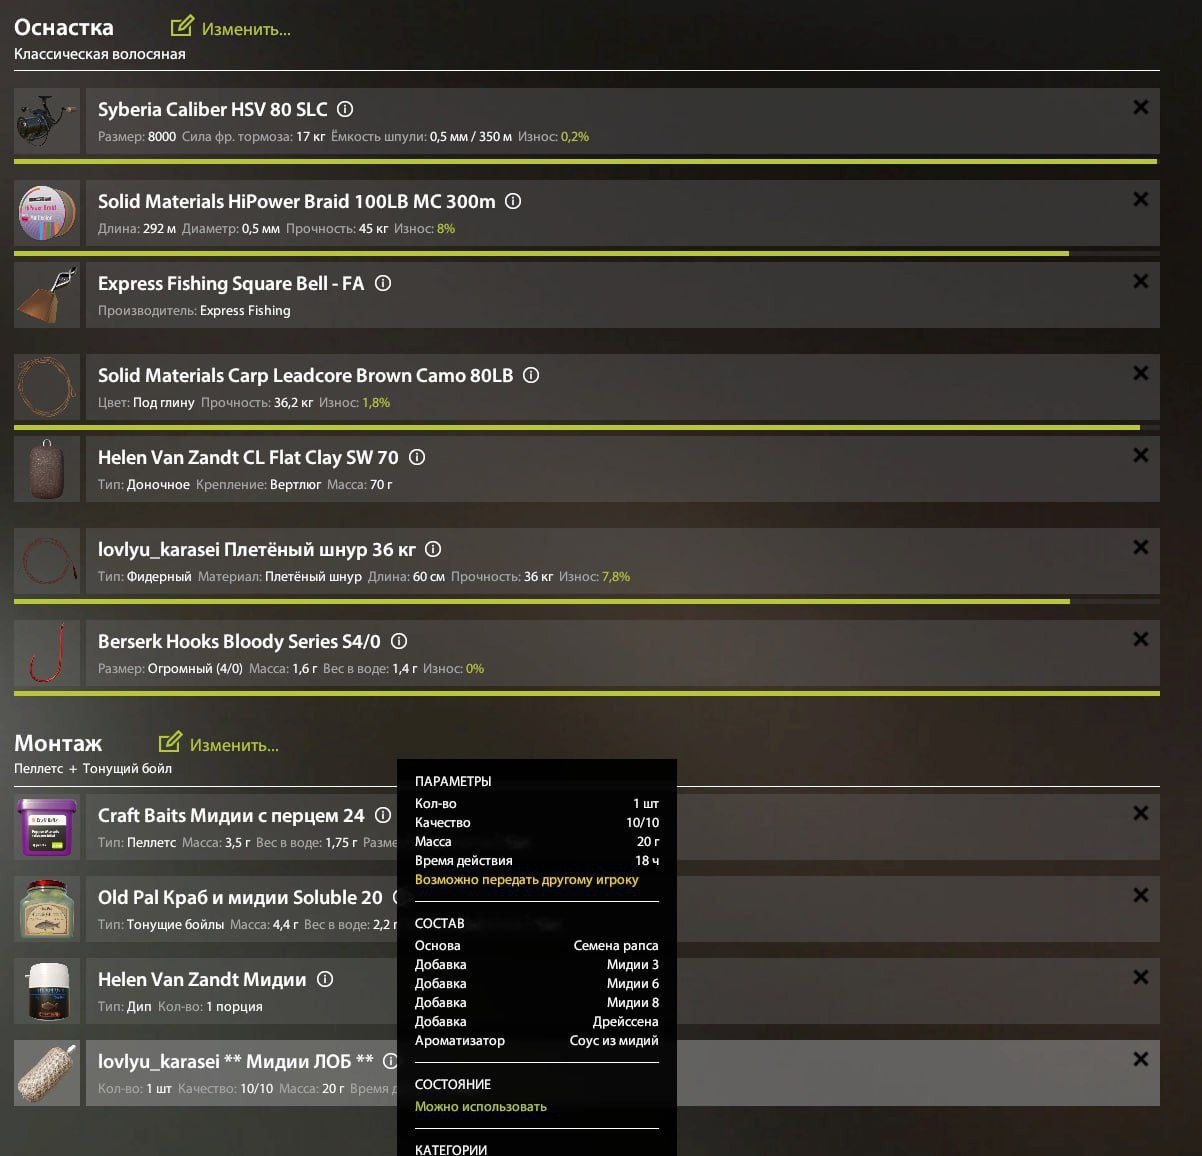Screen dimensions: 1202x1156
Task: Select the Helen Van Zandt dip bottle thumbnail
Action: click(x=47, y=991)
